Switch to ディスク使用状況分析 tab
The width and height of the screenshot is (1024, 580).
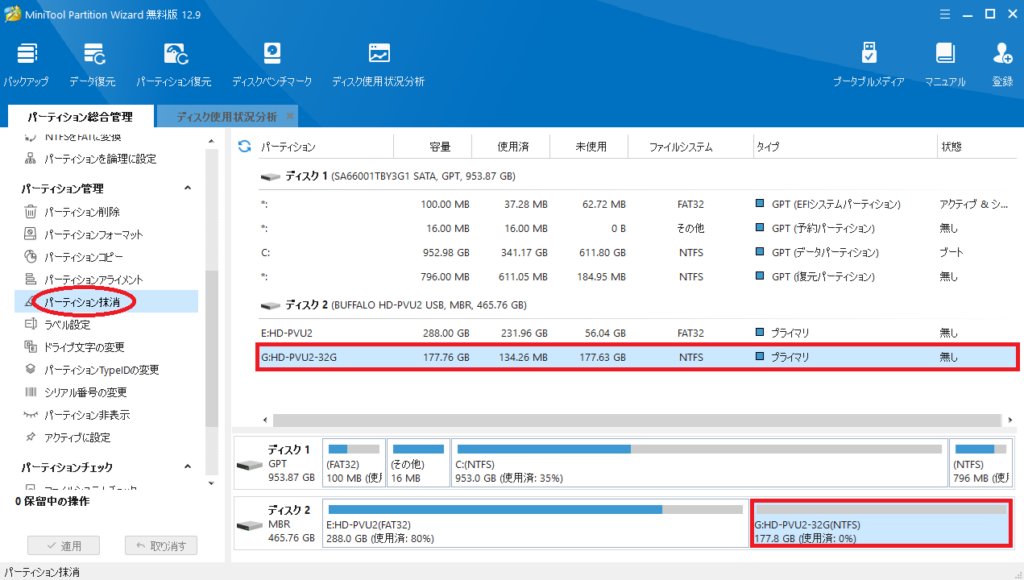pos(227,117)
